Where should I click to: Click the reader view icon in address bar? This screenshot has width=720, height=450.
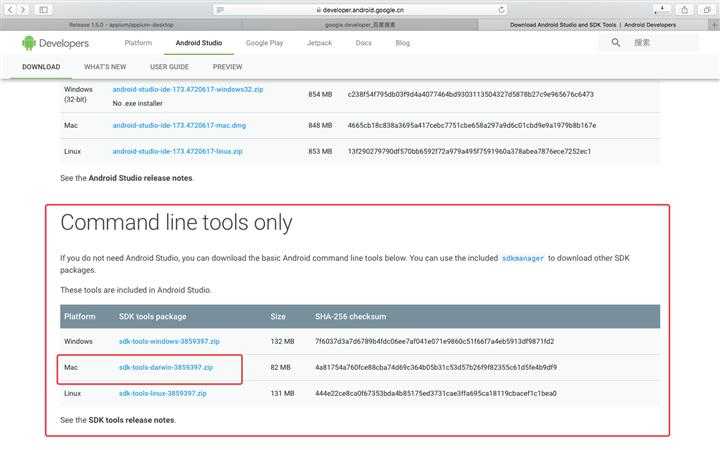[x=220, y=10]
